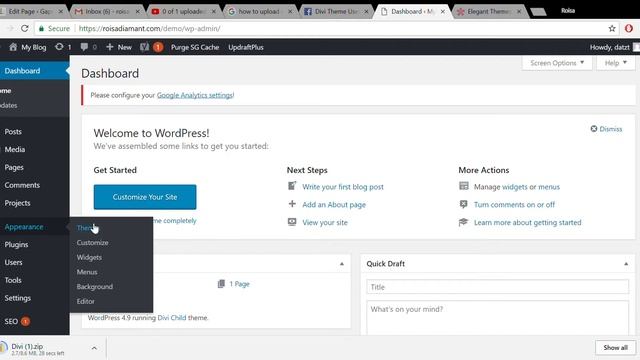The image size is (640, 360).
Task: Click Purge SG Cache in admin bar
Action: 195,47
